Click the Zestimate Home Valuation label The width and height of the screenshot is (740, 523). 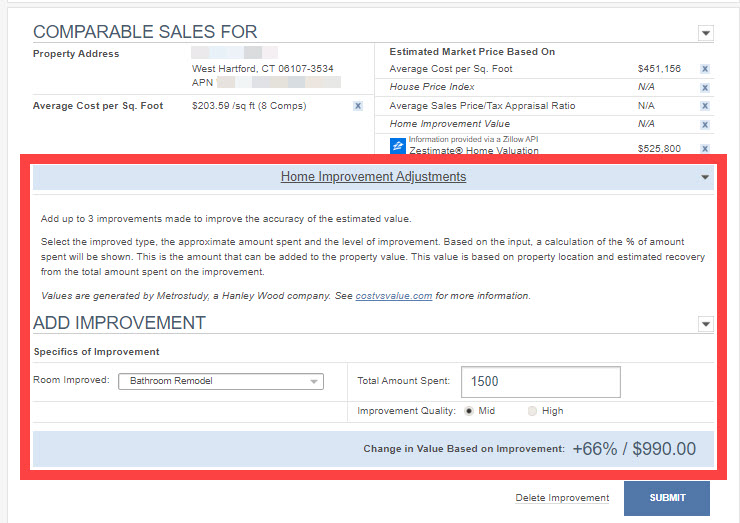click(x=473, y=151)
